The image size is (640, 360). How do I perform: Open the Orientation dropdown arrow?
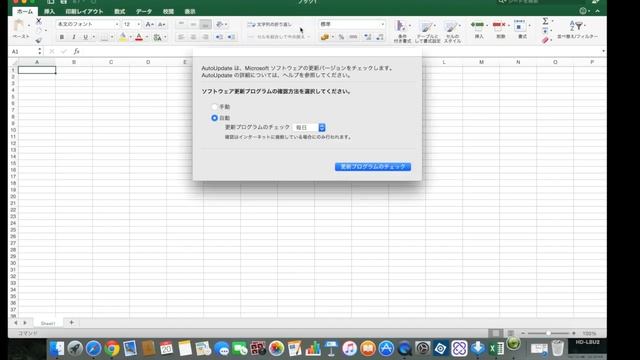click(x=226, y=24)
